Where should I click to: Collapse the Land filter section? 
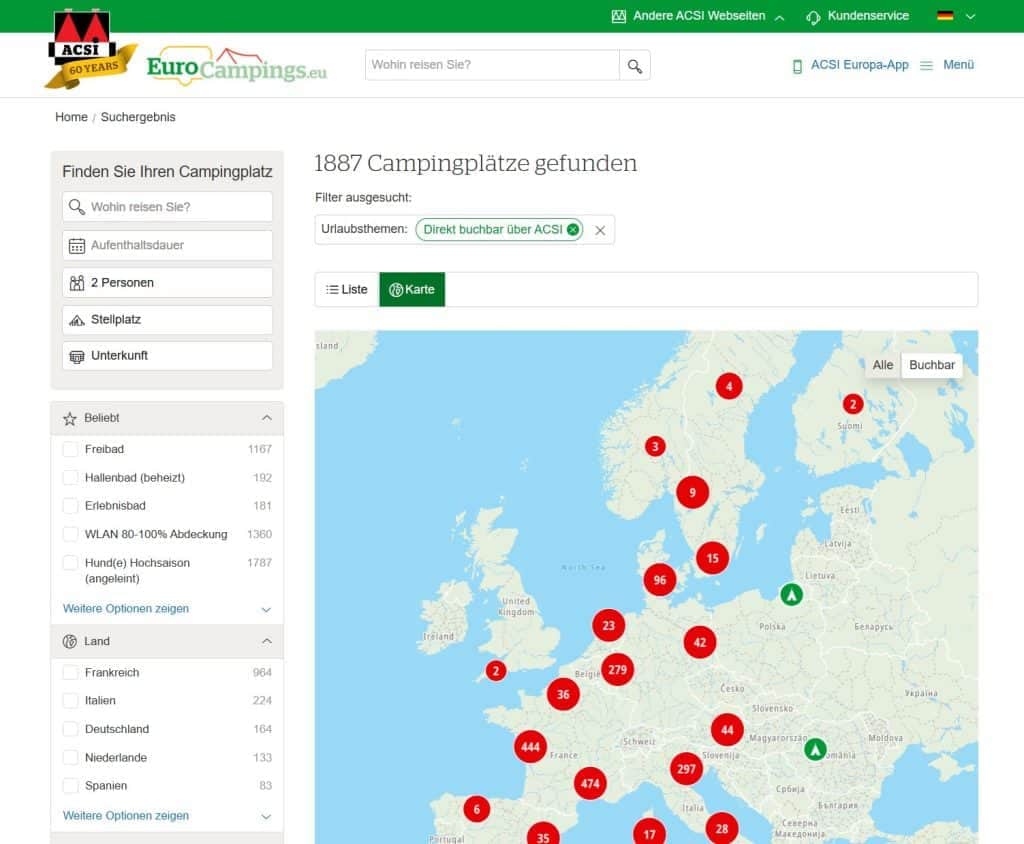pyautogui.click(x=167, y=641)
